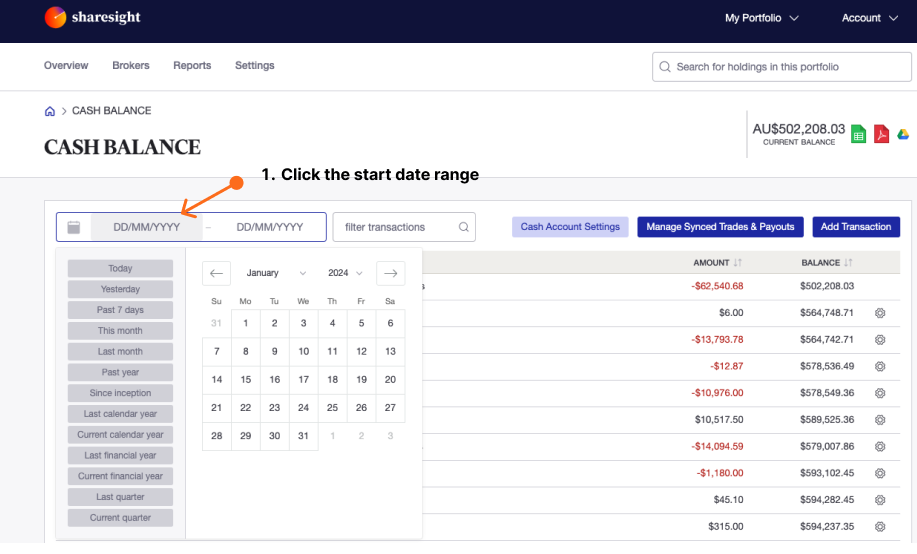Open the 2024 year dropdown
This screenshot has height=554, width=917.
point(345,273)
